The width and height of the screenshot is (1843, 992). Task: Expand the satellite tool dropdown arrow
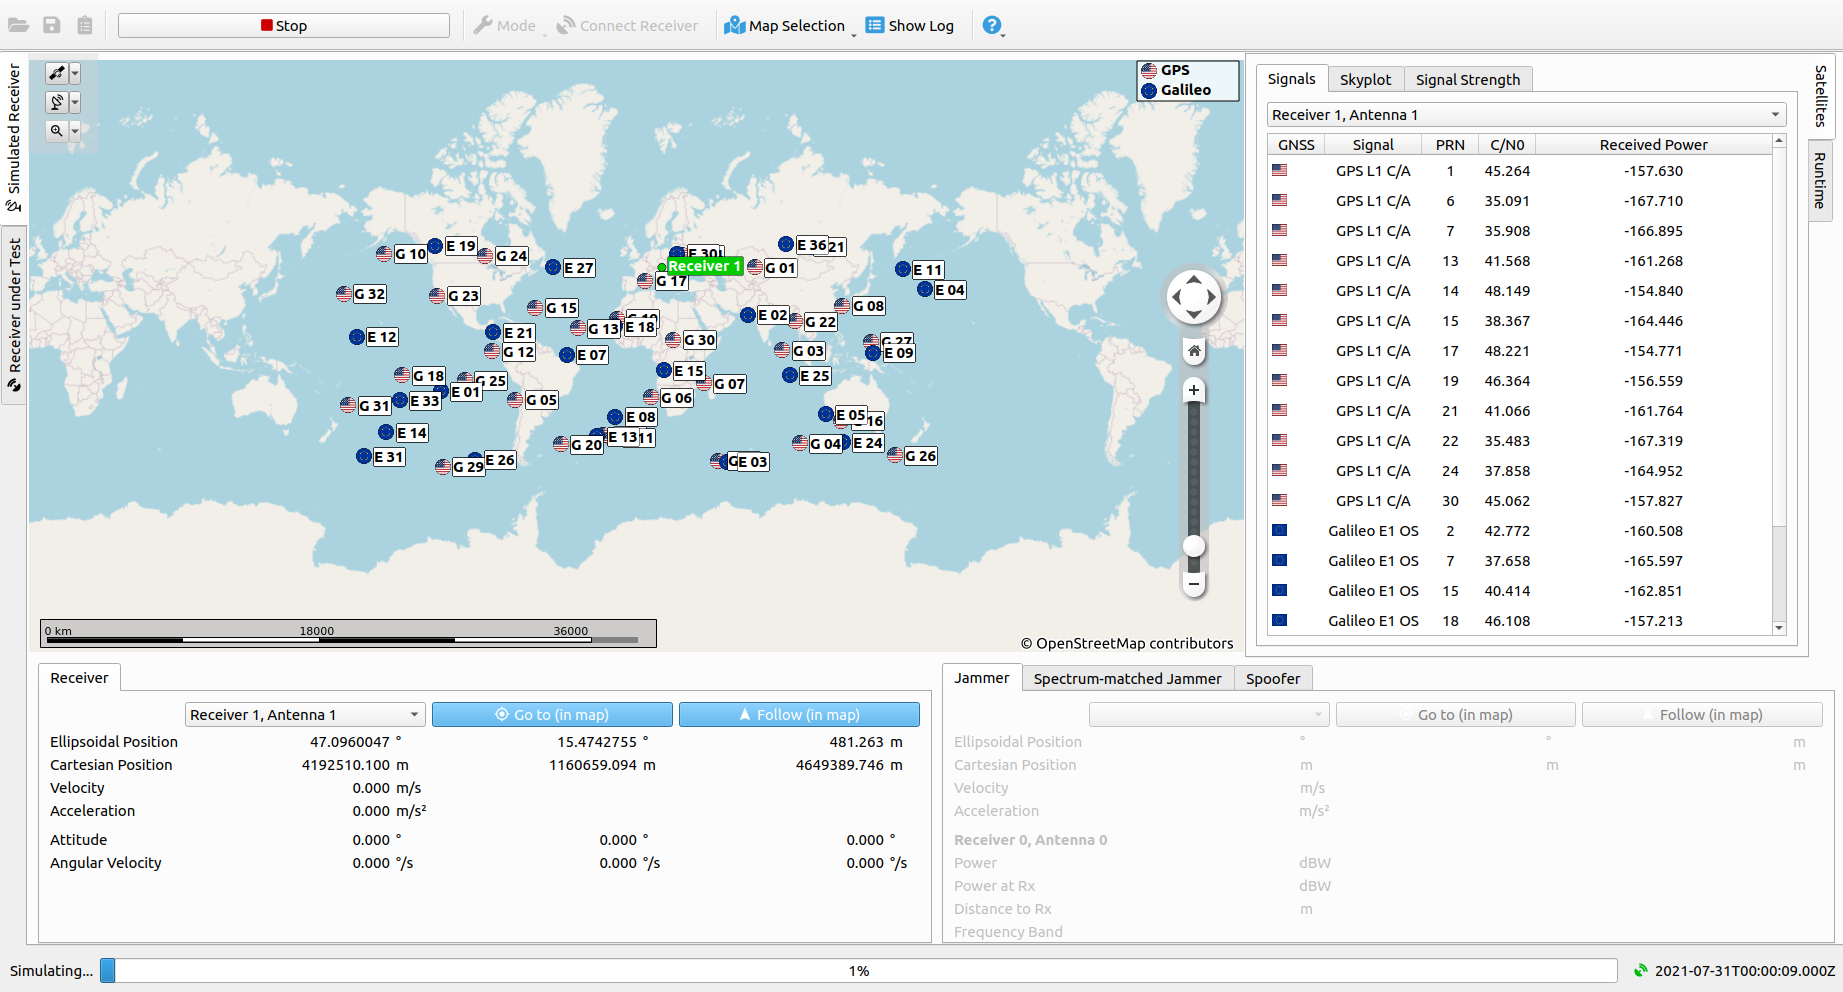[75, 73]
